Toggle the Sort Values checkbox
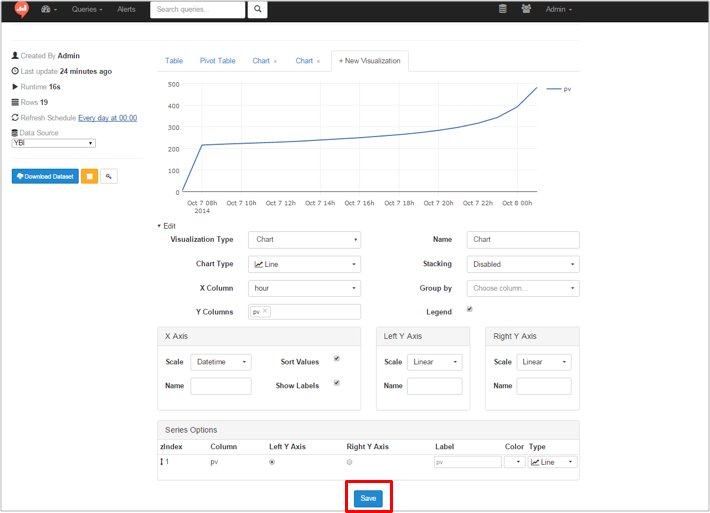The width and height of the screenshot is (710, 513). click(x=336, y=359)
